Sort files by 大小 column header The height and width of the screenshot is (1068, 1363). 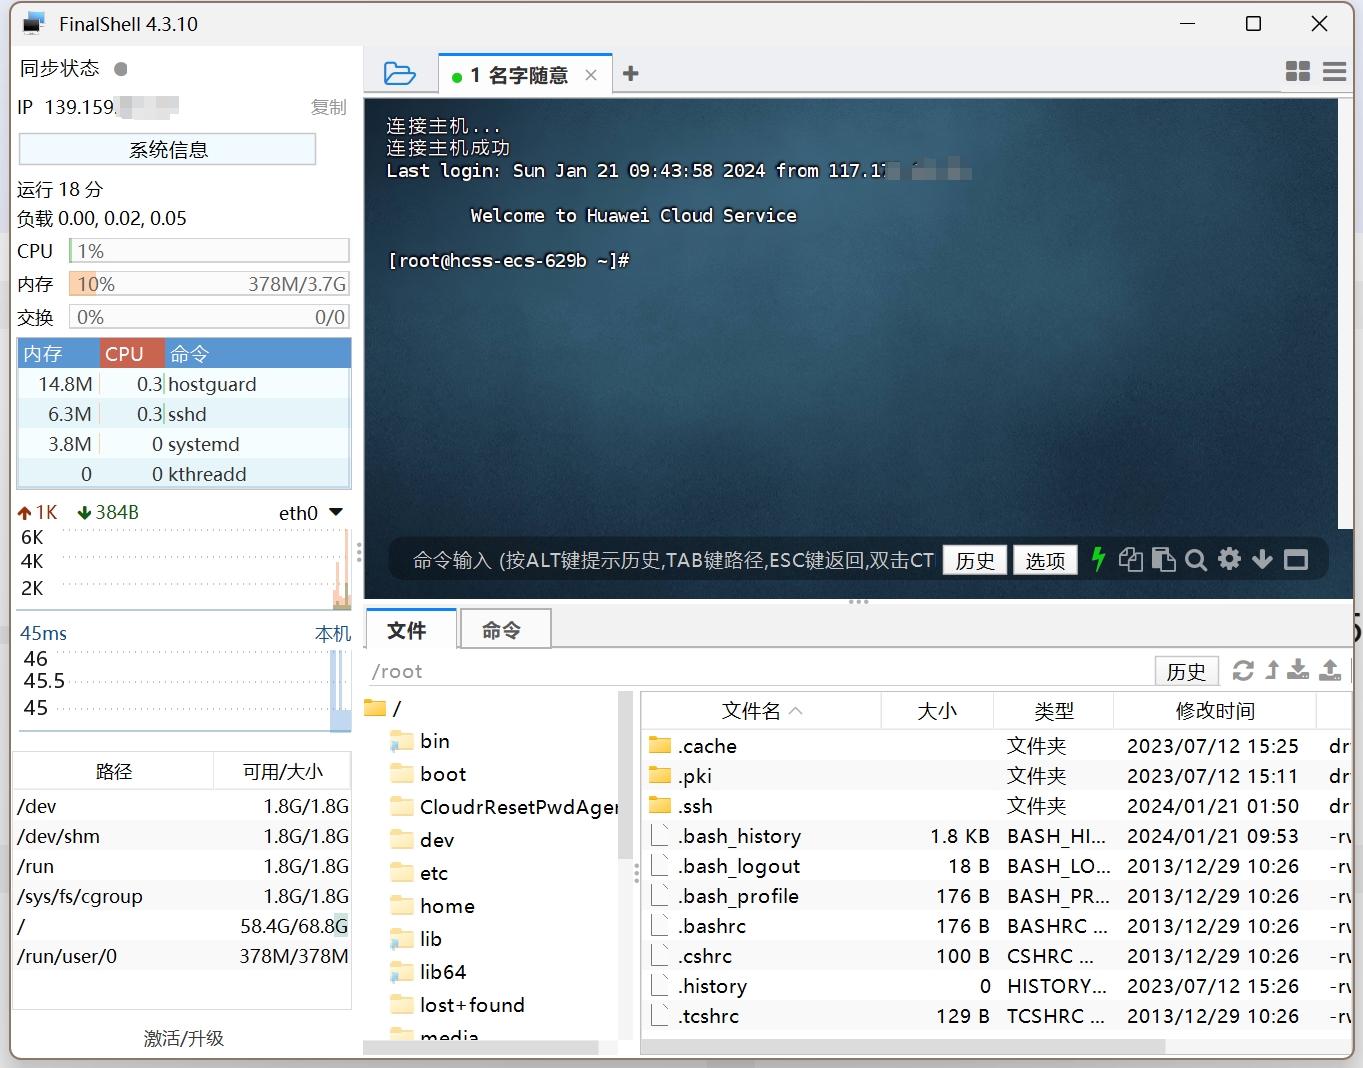(x=937, y=711)
